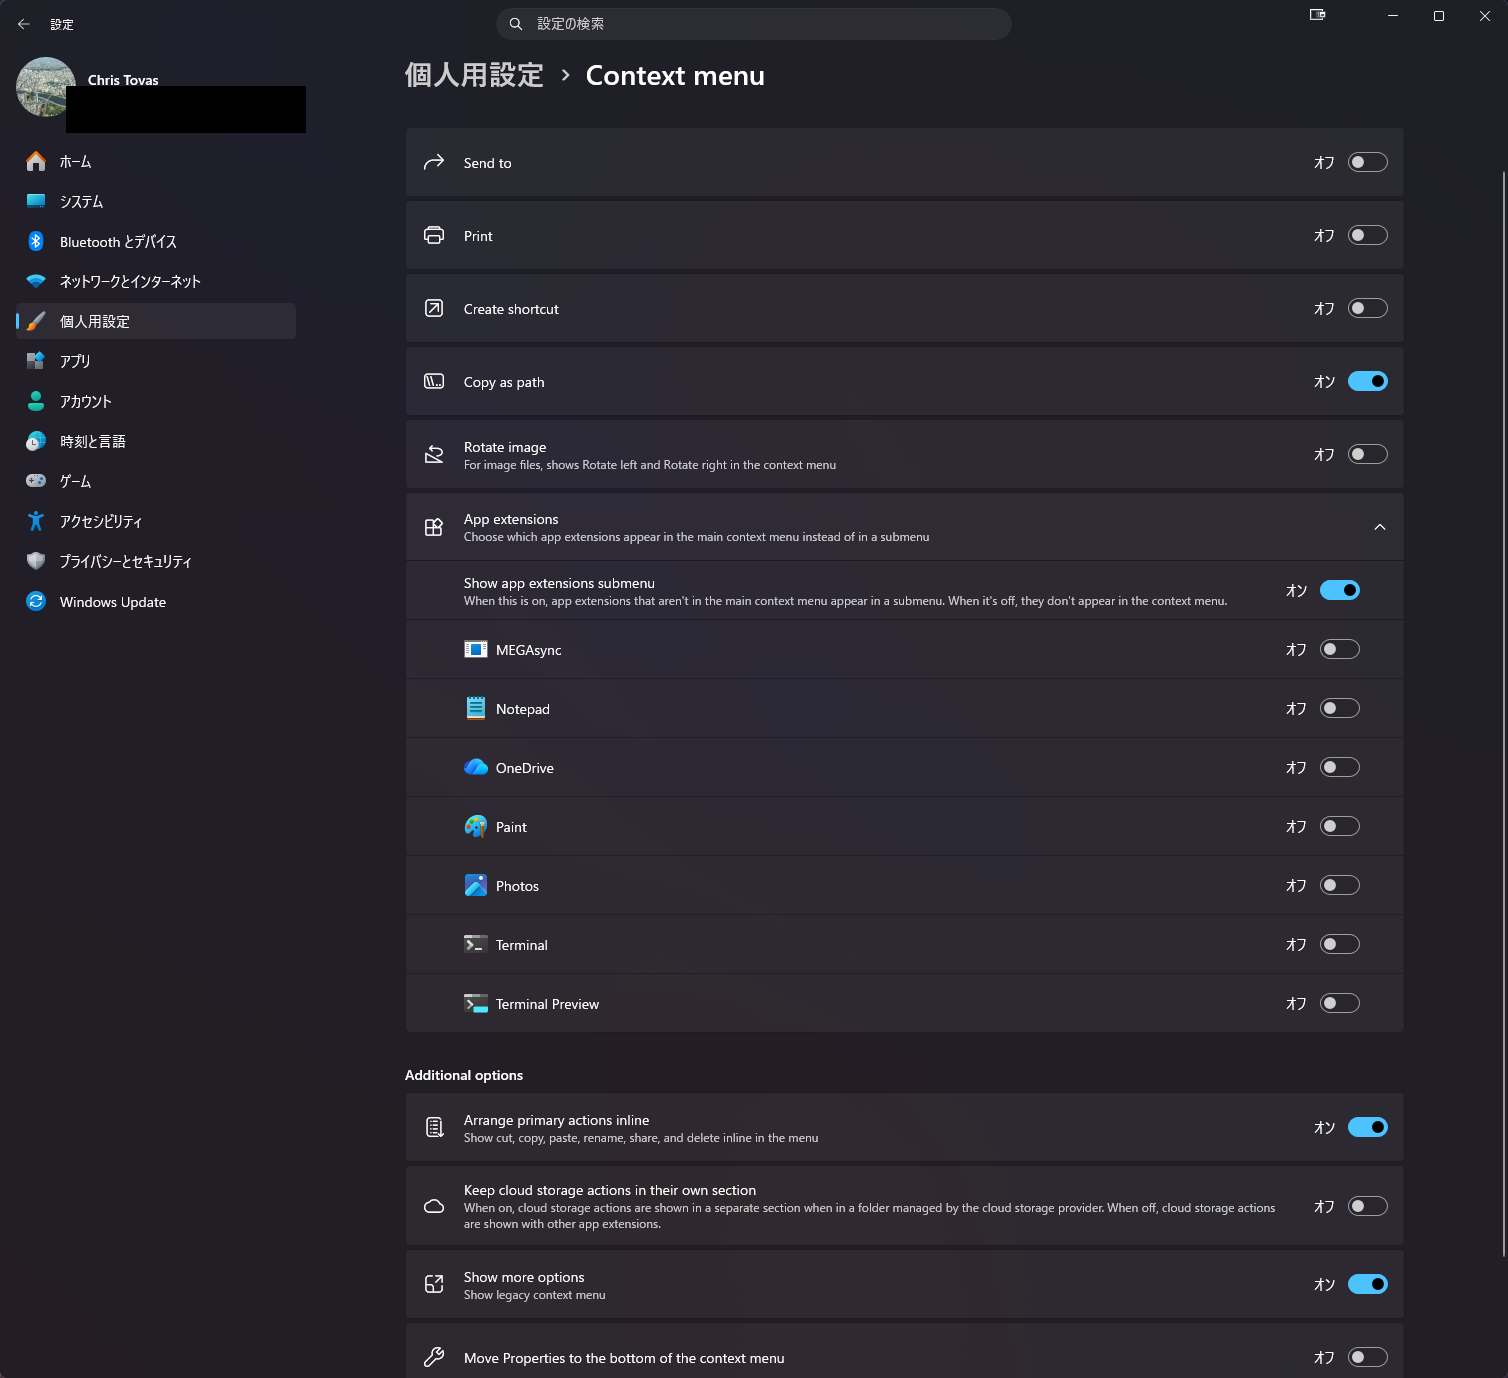Collapse the App extensions section chevron
This screenshot has height=1378, width=1508.
point(1380,527)
